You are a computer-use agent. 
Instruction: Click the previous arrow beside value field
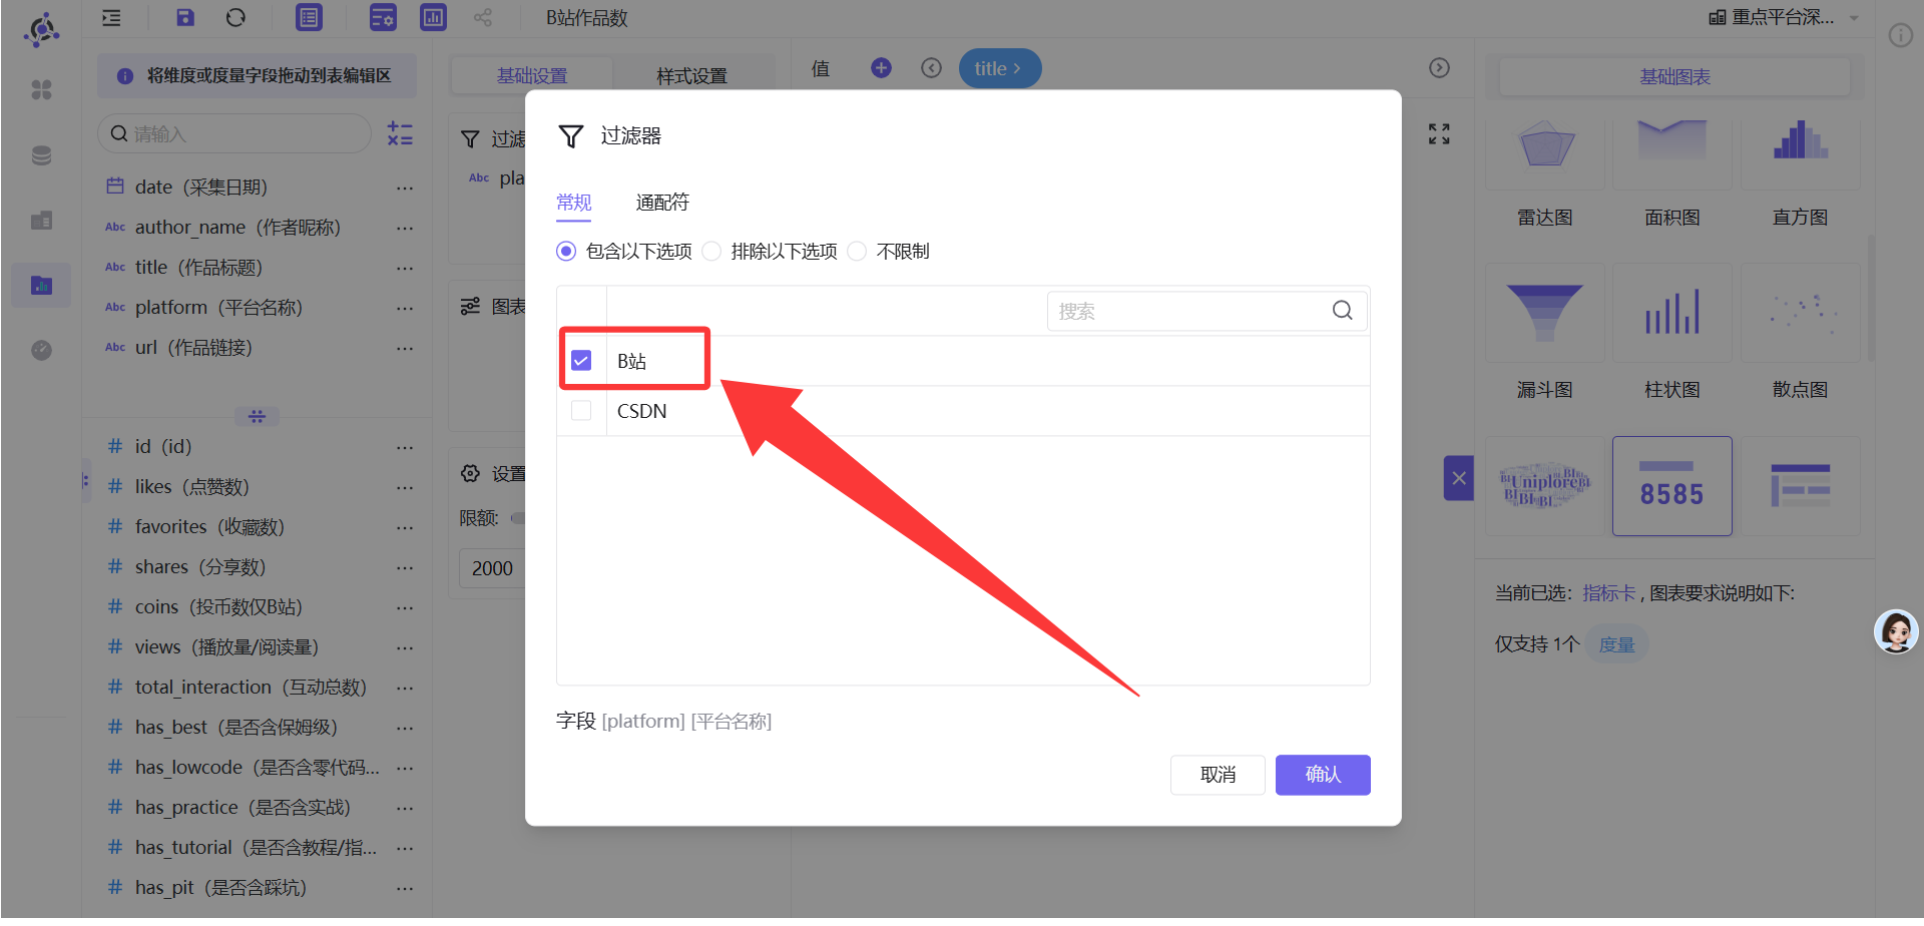point(931,68)
